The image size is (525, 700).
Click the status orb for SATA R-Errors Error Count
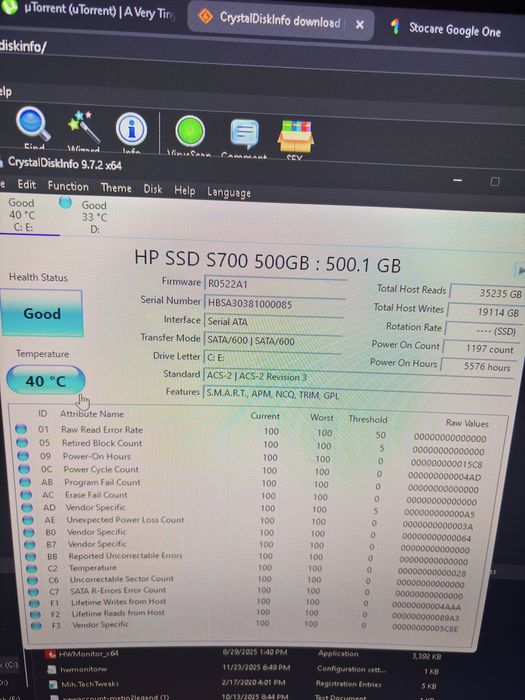point(33,592)
